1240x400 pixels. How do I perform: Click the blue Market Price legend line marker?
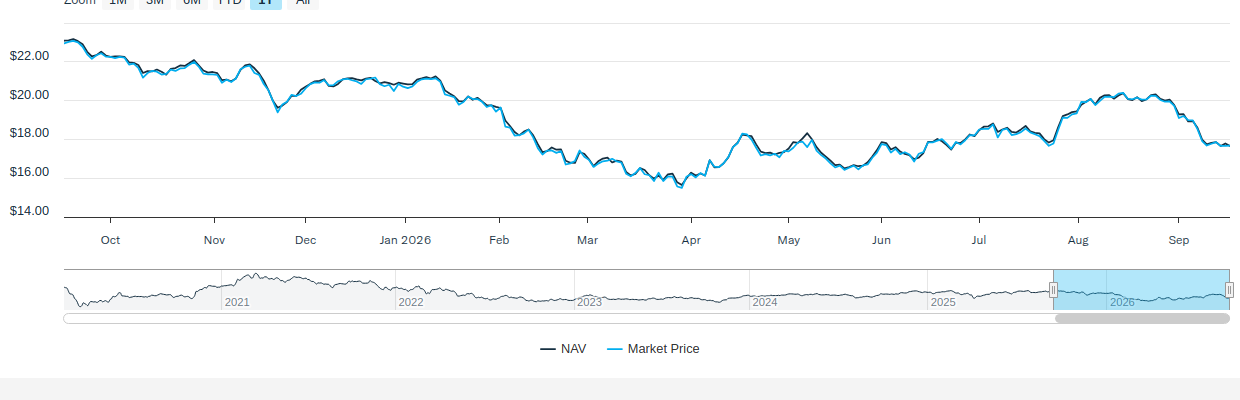pos(614,349)
